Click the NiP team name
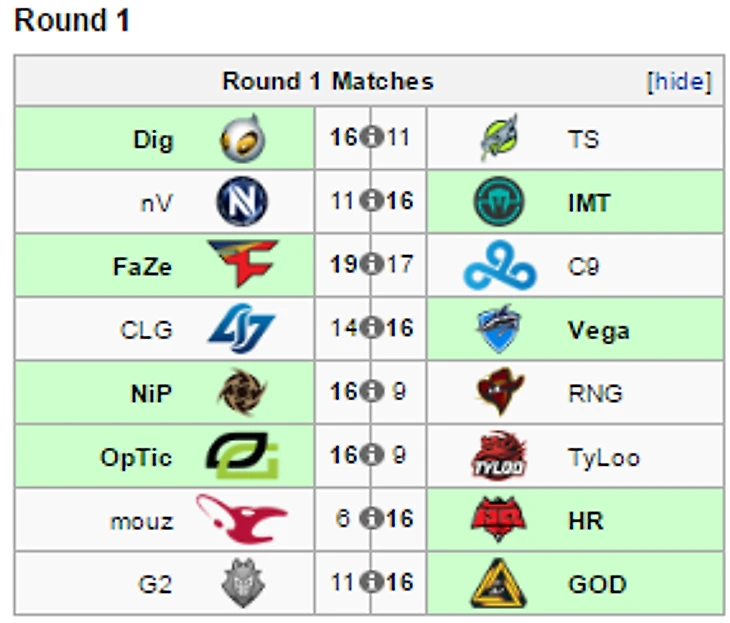 (x=151, y=393)
